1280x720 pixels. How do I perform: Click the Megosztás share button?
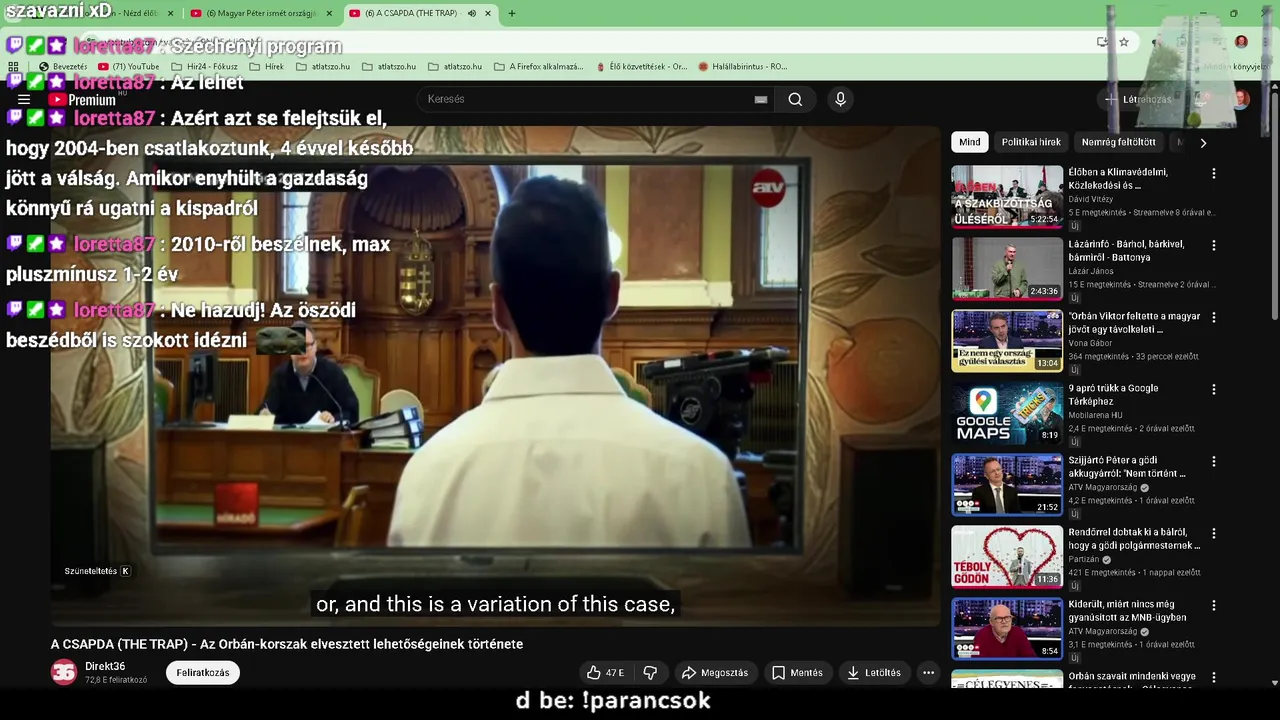715,673
